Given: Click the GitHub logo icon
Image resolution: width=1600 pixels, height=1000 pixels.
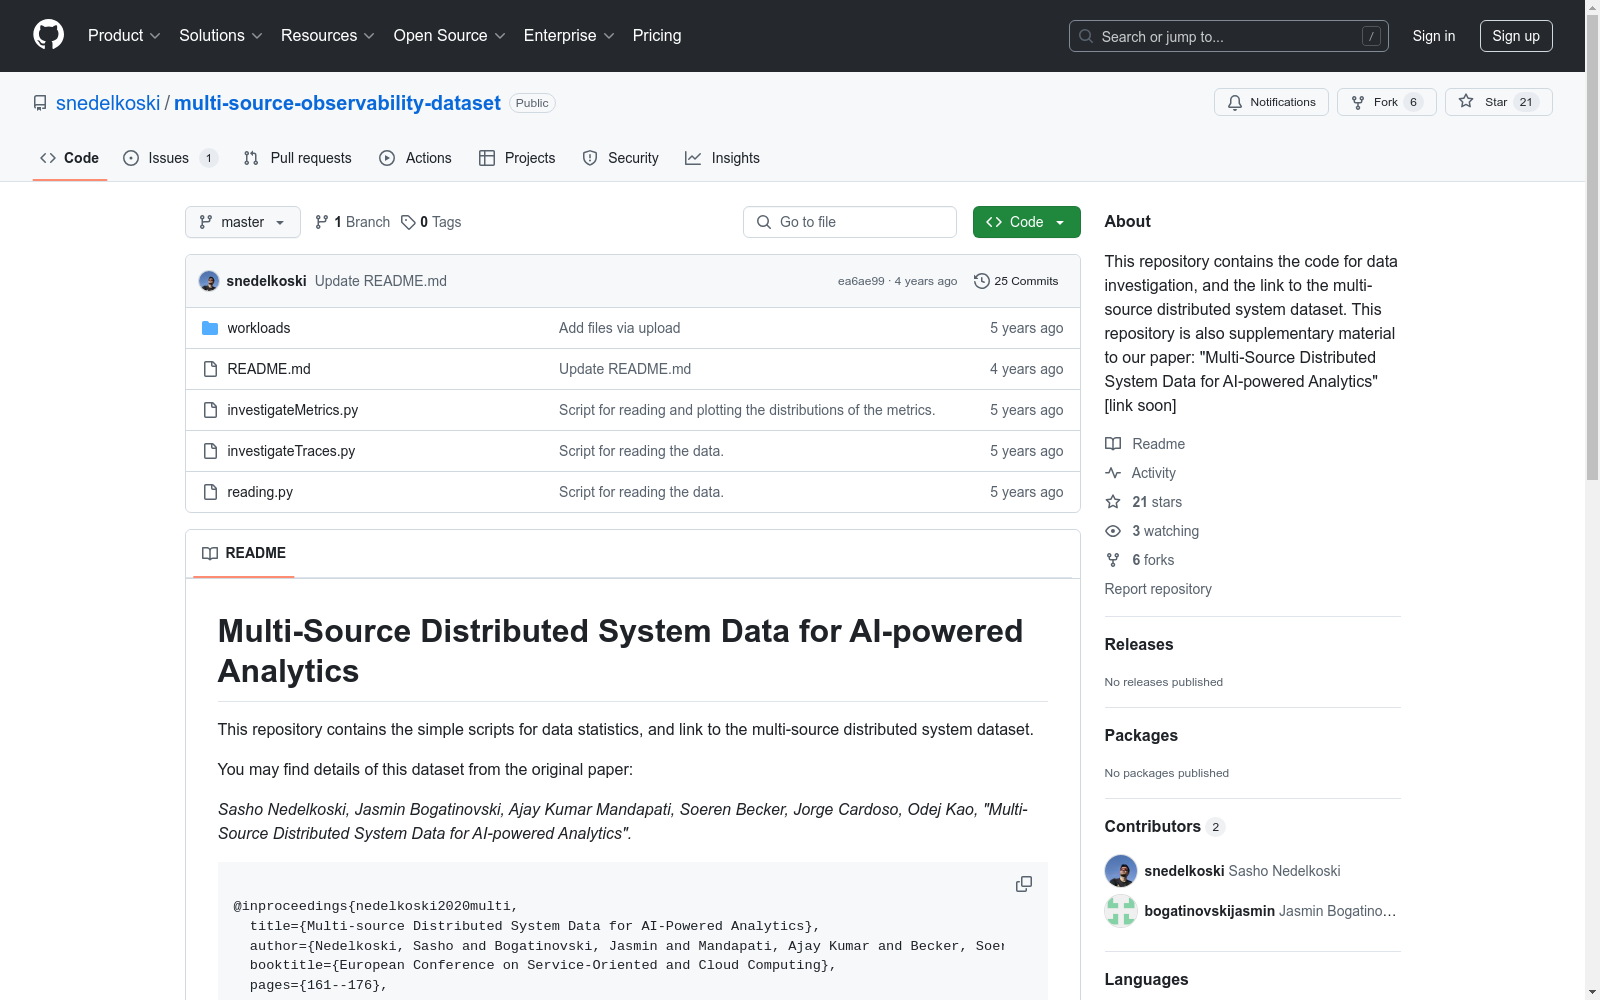Looking at the screenshot, I should [x=48, y=35].
